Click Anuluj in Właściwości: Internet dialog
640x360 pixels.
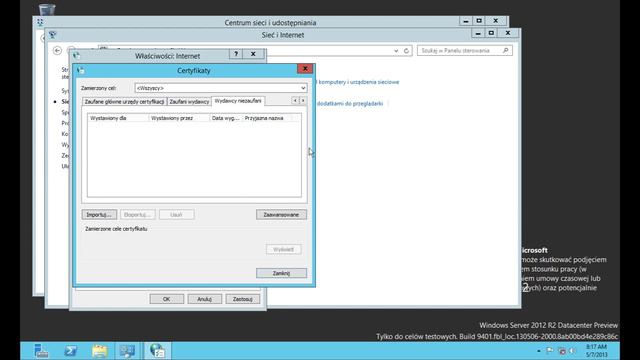pyautogui.click(x=204, y=299)
